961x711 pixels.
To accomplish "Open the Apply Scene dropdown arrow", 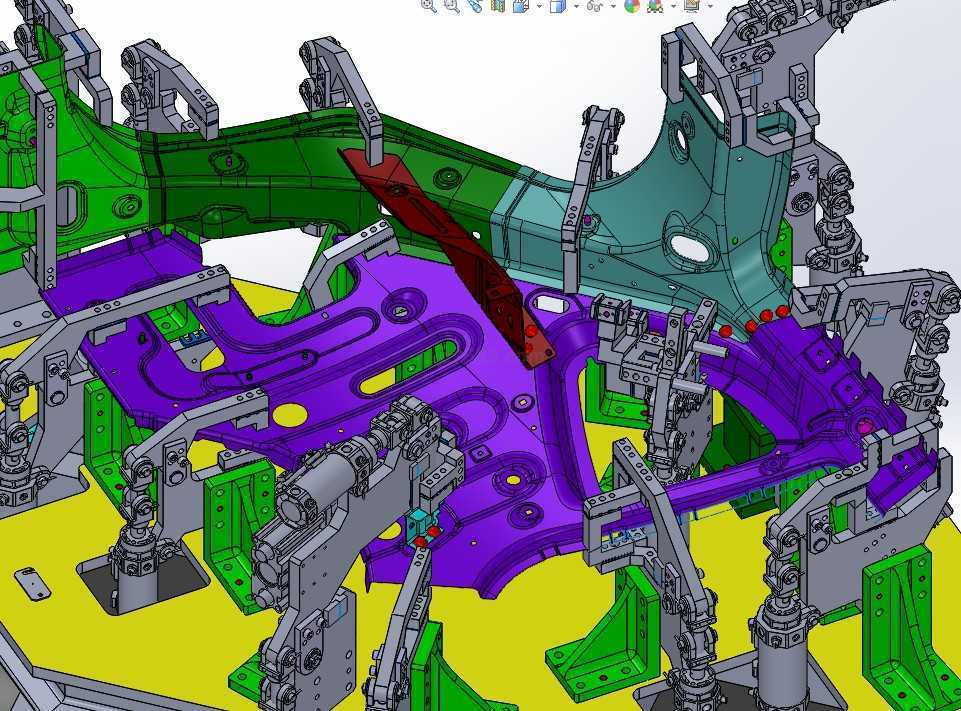I will pyautogui.click(x=673, y=6).
